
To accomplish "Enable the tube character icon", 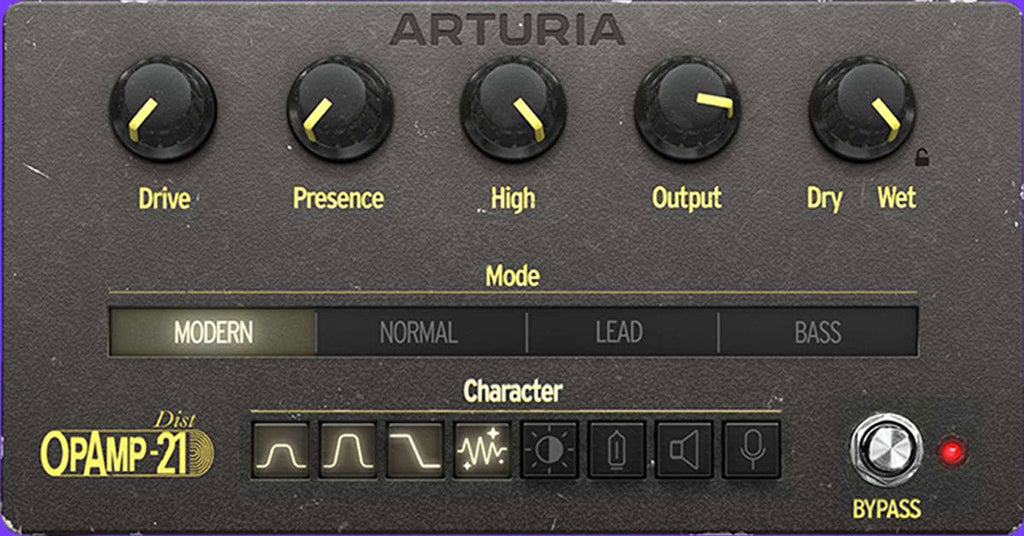I will coord(617,450).
